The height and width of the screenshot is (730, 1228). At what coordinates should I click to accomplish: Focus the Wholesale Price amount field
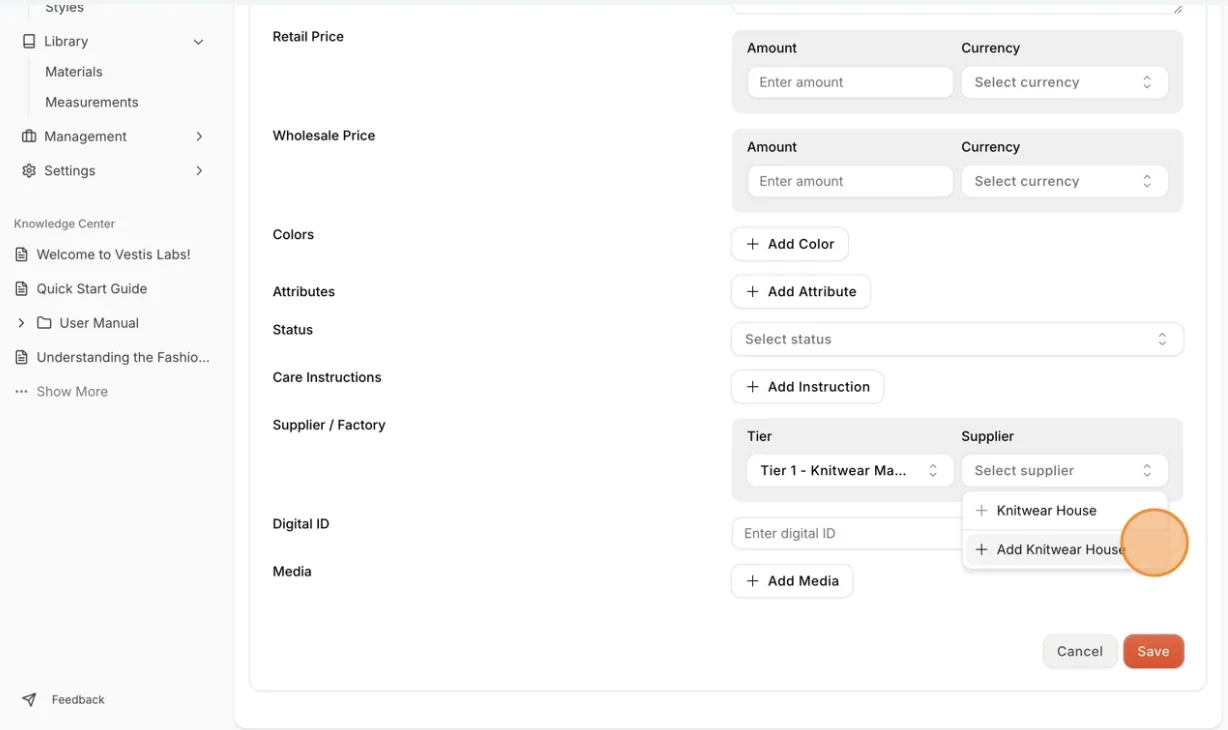tap(850, 181)
